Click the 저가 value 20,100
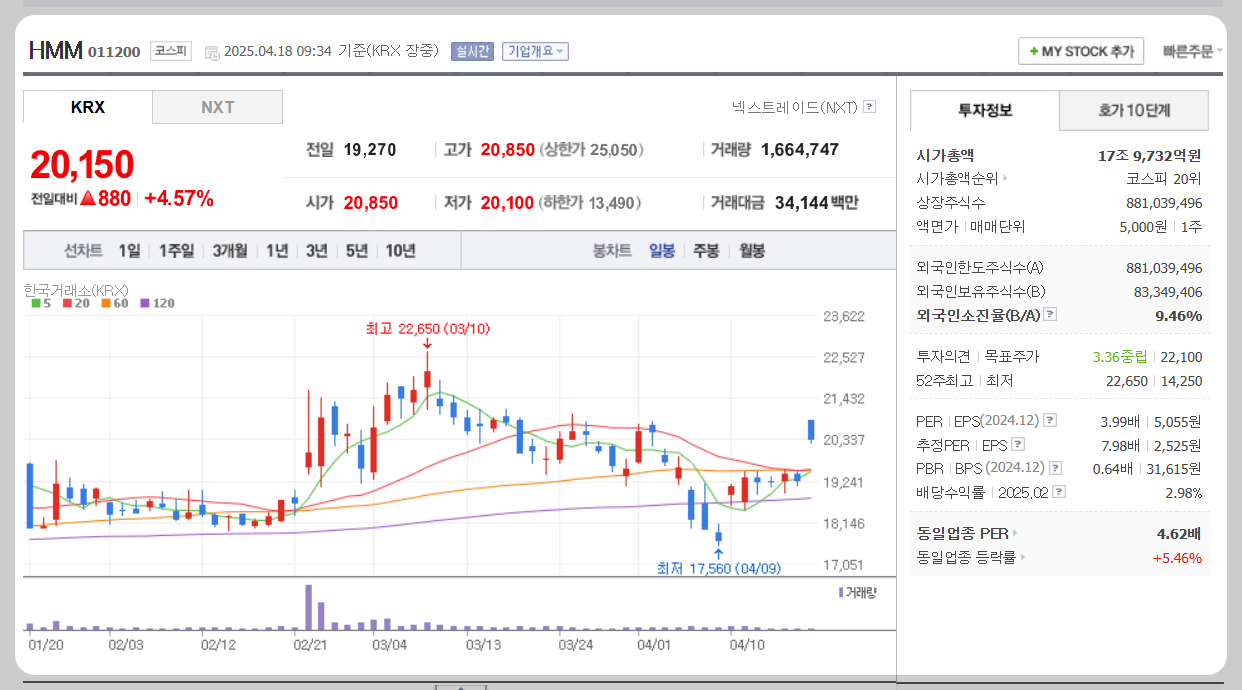The height and width of the screenshot is (690, 1242). coord(508,203)
